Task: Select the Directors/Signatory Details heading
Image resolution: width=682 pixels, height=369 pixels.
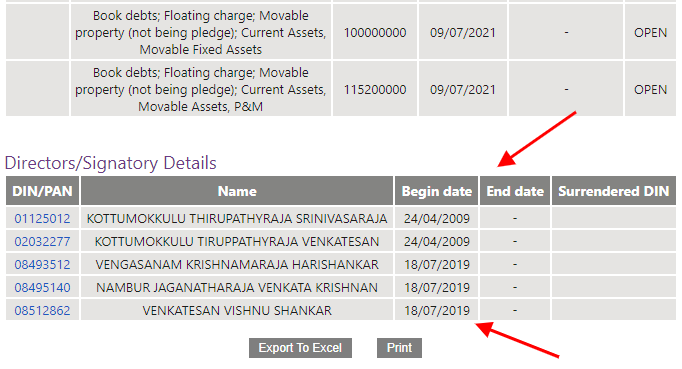Action: point(110,163)
